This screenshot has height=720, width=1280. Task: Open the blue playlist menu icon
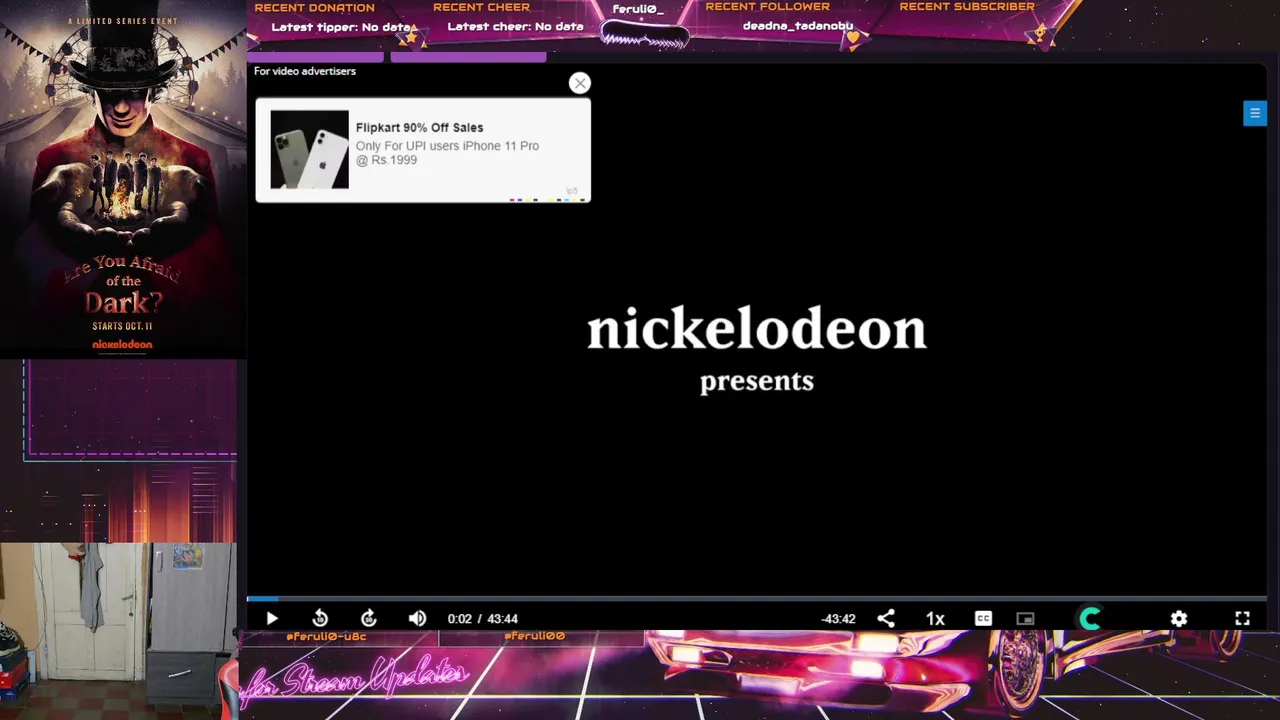point(1254,113)
